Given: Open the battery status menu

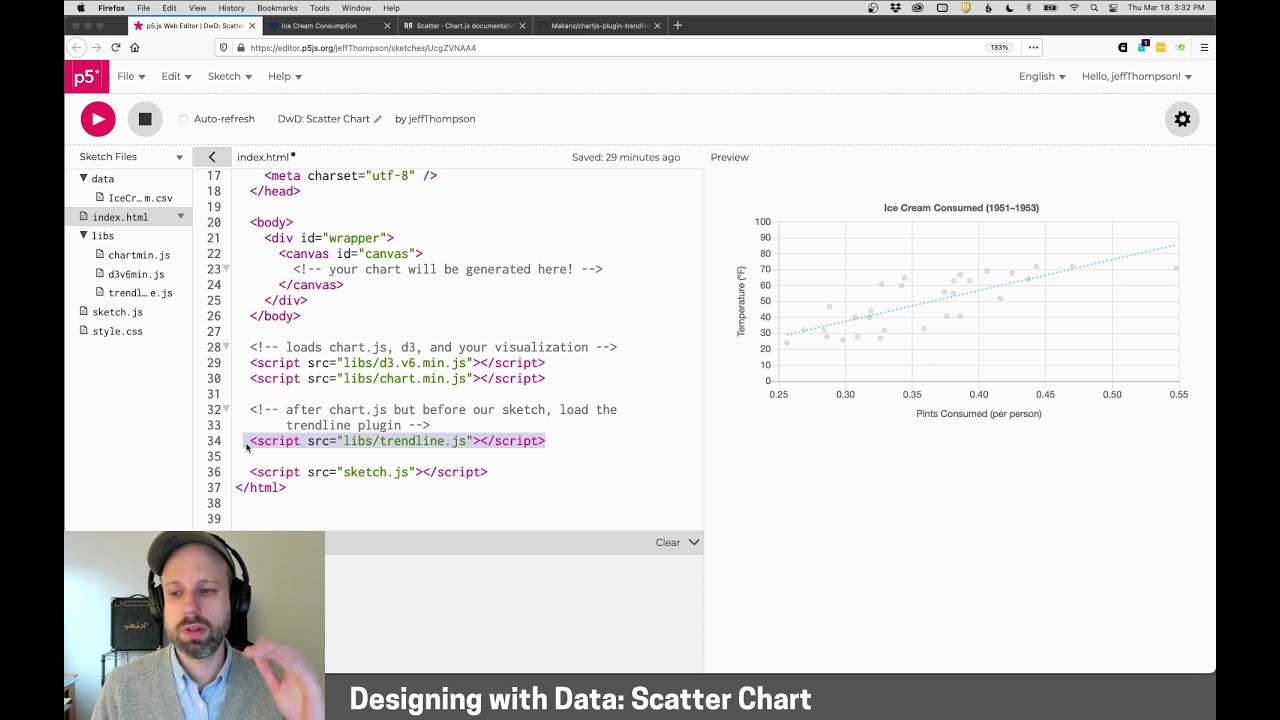Looking at the screenshot, I should [x=1052, y=8].
